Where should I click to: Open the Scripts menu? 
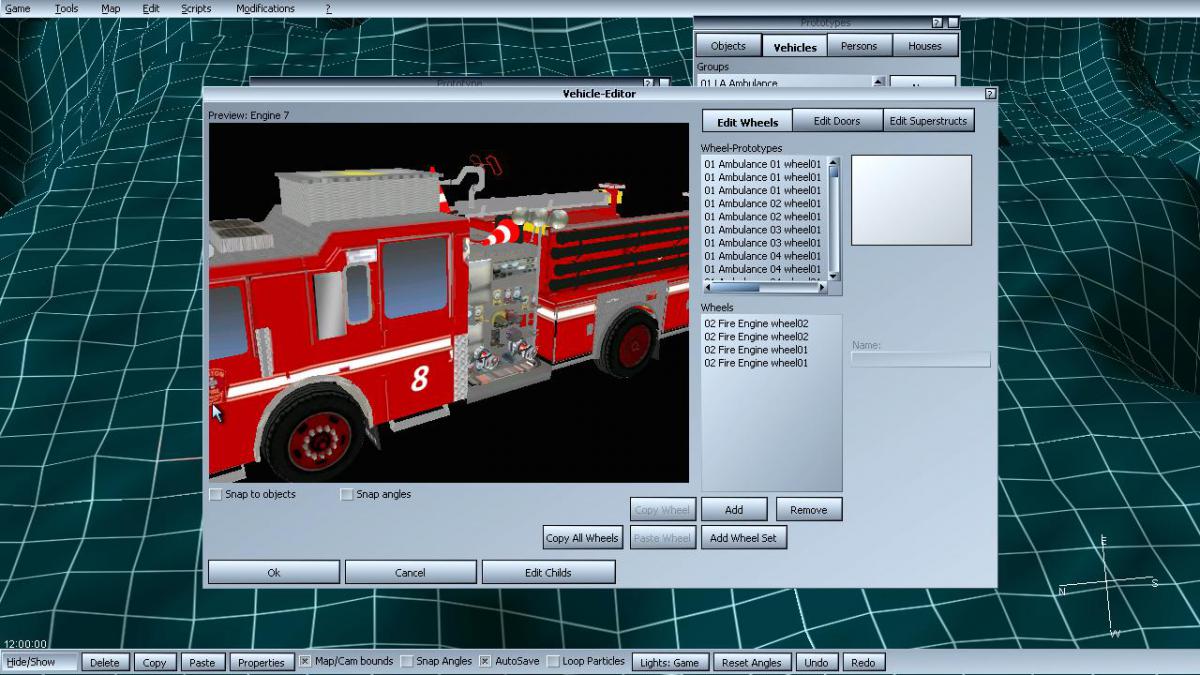coord(196,8)
